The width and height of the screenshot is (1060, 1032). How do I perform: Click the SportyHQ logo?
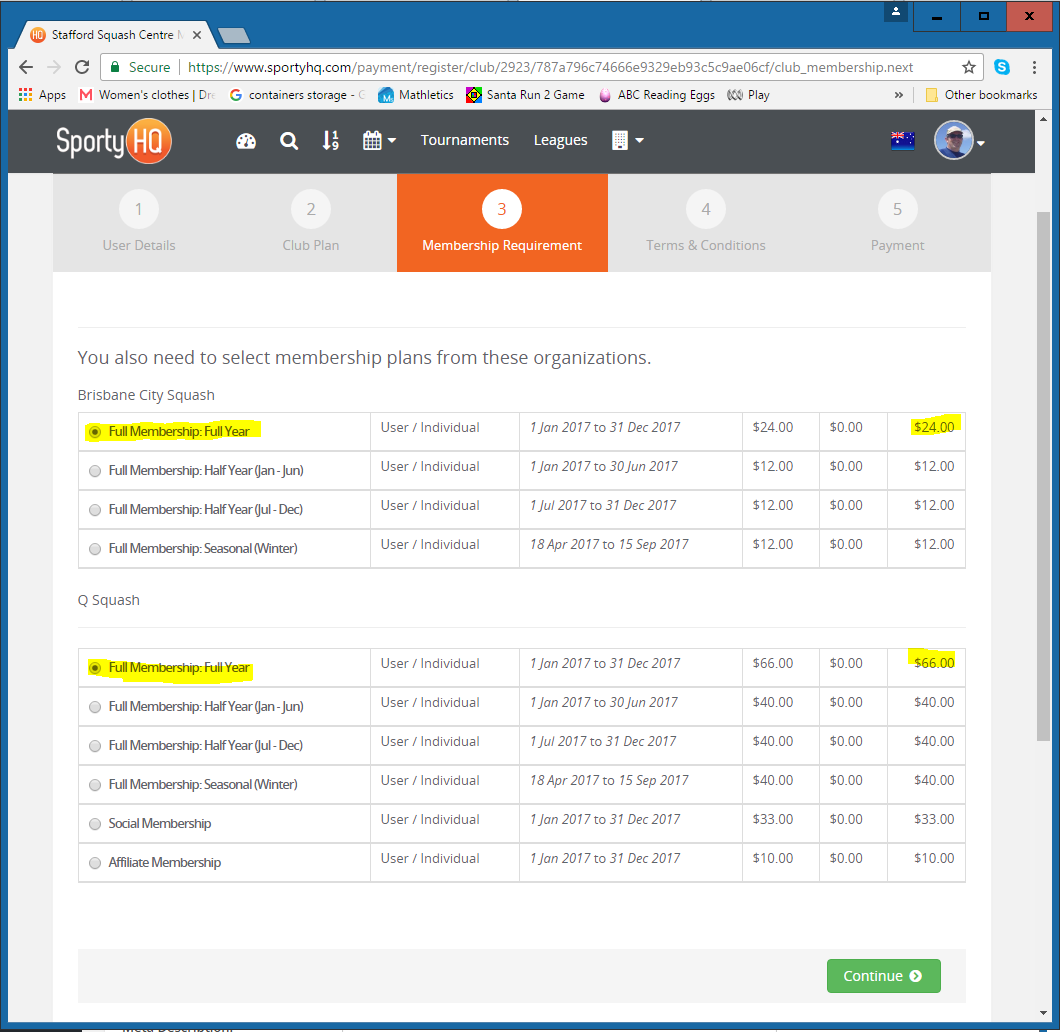(113, 141)
